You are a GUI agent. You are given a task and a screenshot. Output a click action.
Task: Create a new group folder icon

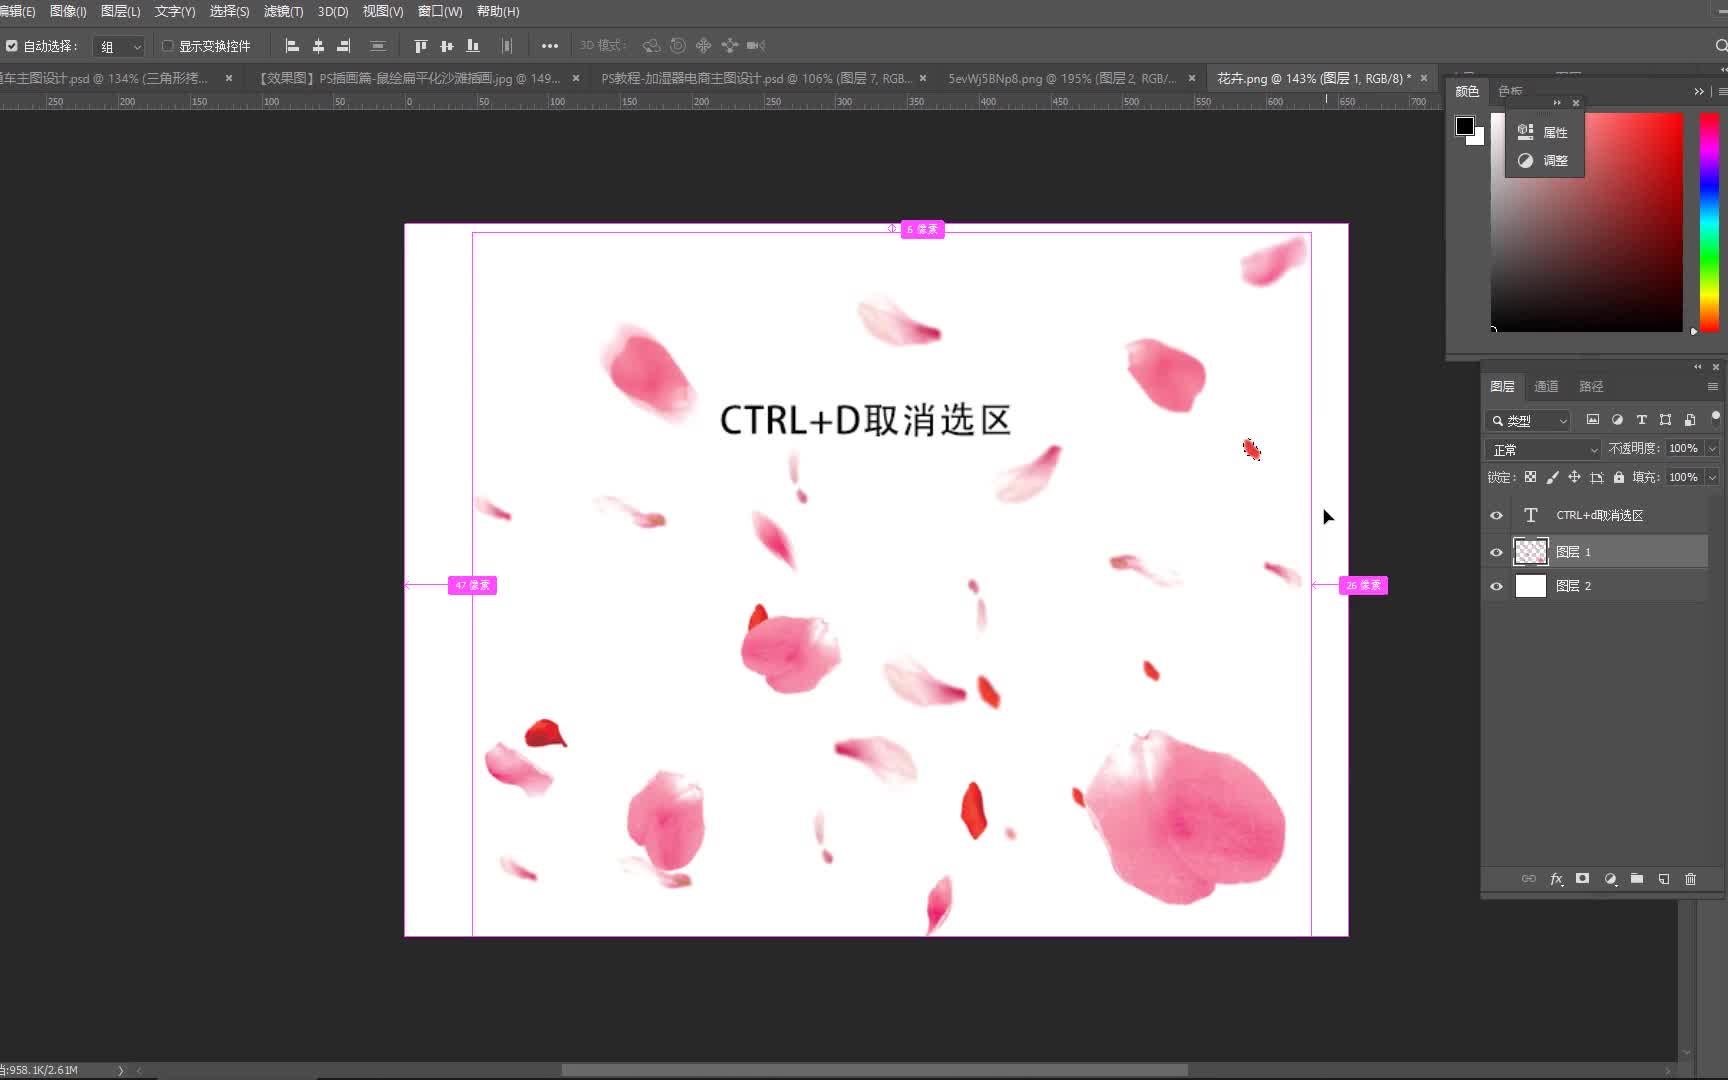coord(1637,879)
